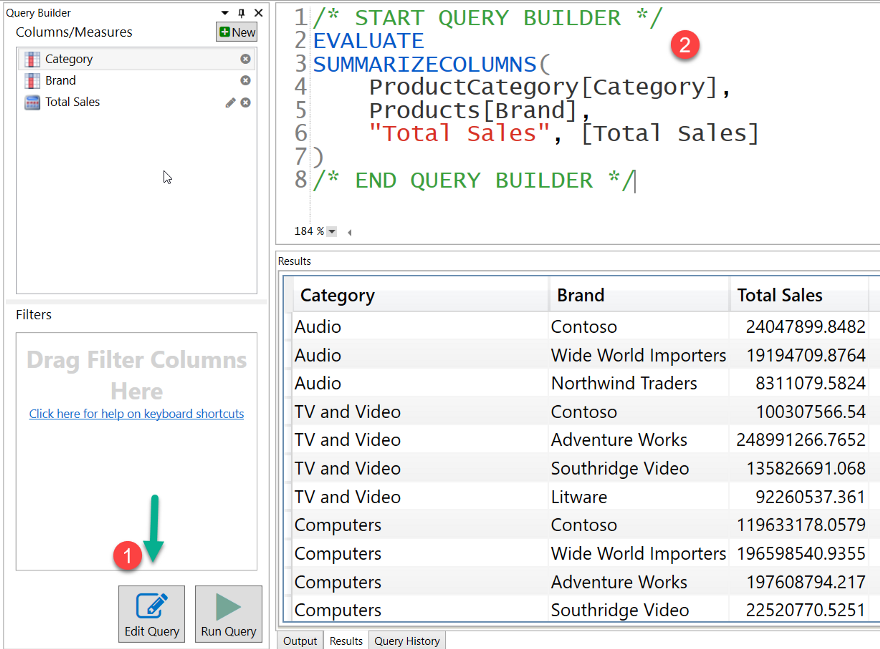Pin the Query Builder panel
Image resolution: width=880 pixels, height=649 pixels.
(x=241, y=12)
